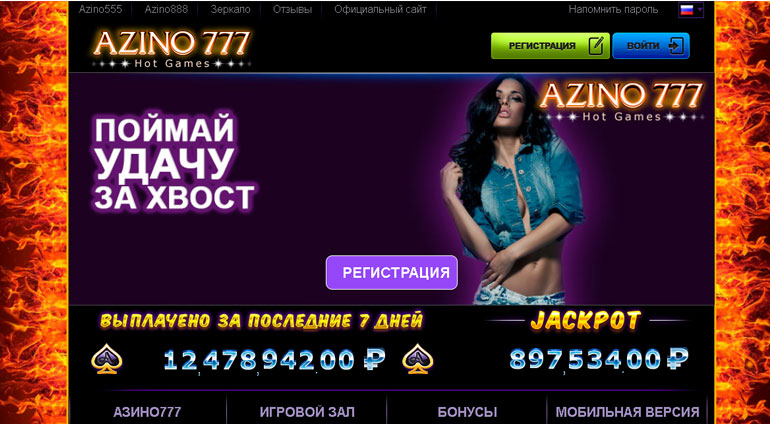
Task: Click the Russian flag language icon
Action: coord(687,10)
